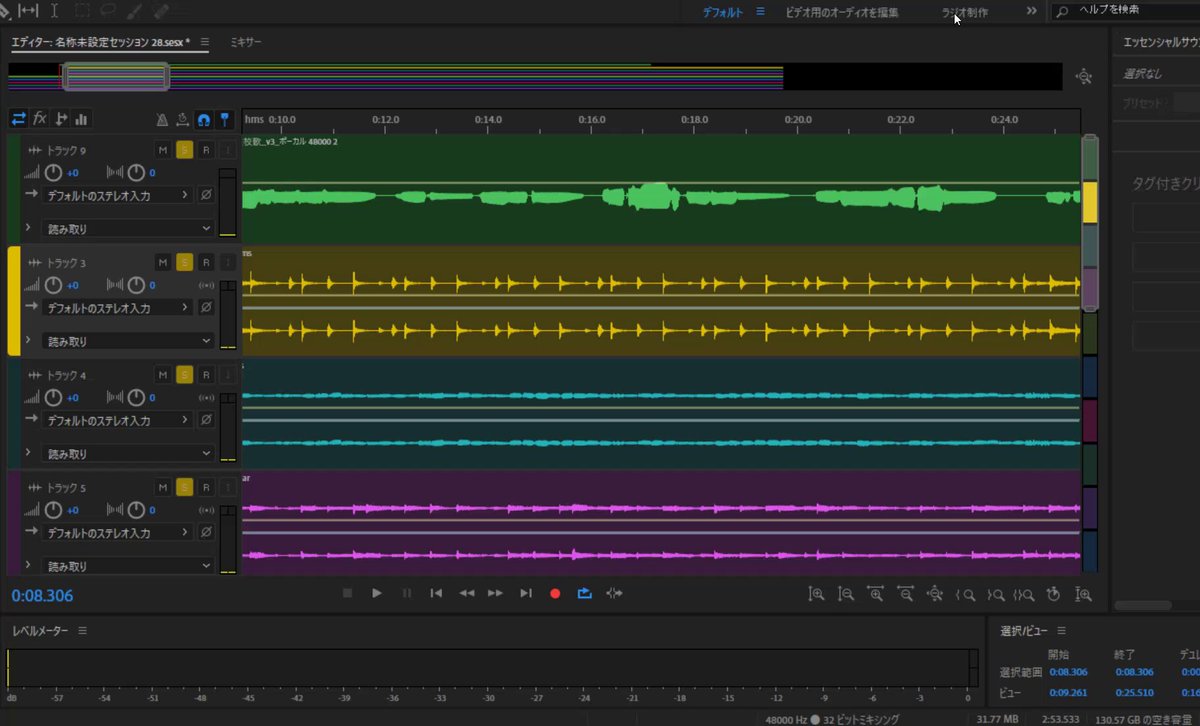Image resolution: width=1200 pixels, height=726 pixels.
Task: Select ラジオ制作 workspace
Action: (x=965, y=12)
